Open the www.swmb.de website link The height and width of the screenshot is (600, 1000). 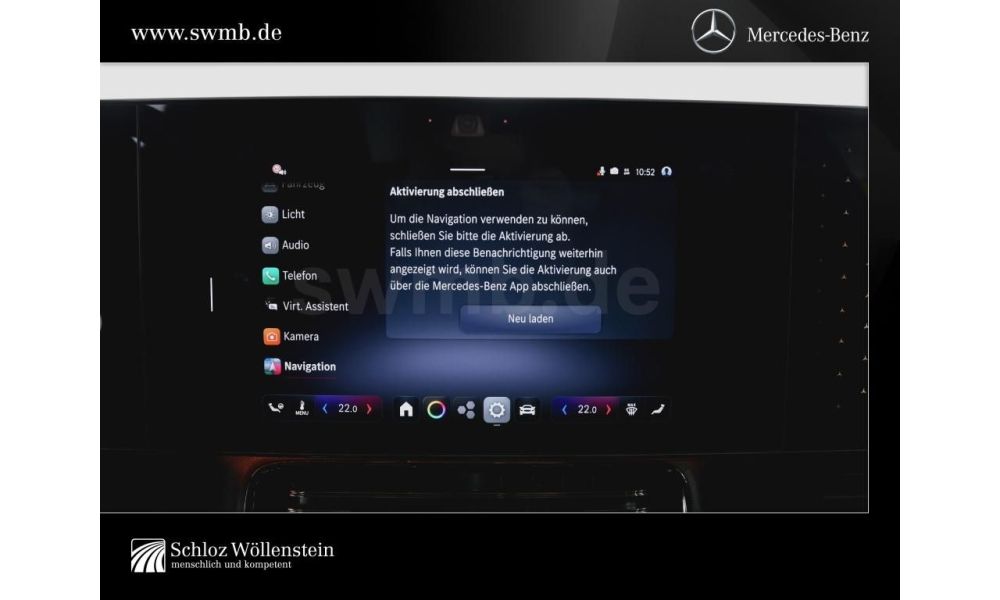pos(206,33)
